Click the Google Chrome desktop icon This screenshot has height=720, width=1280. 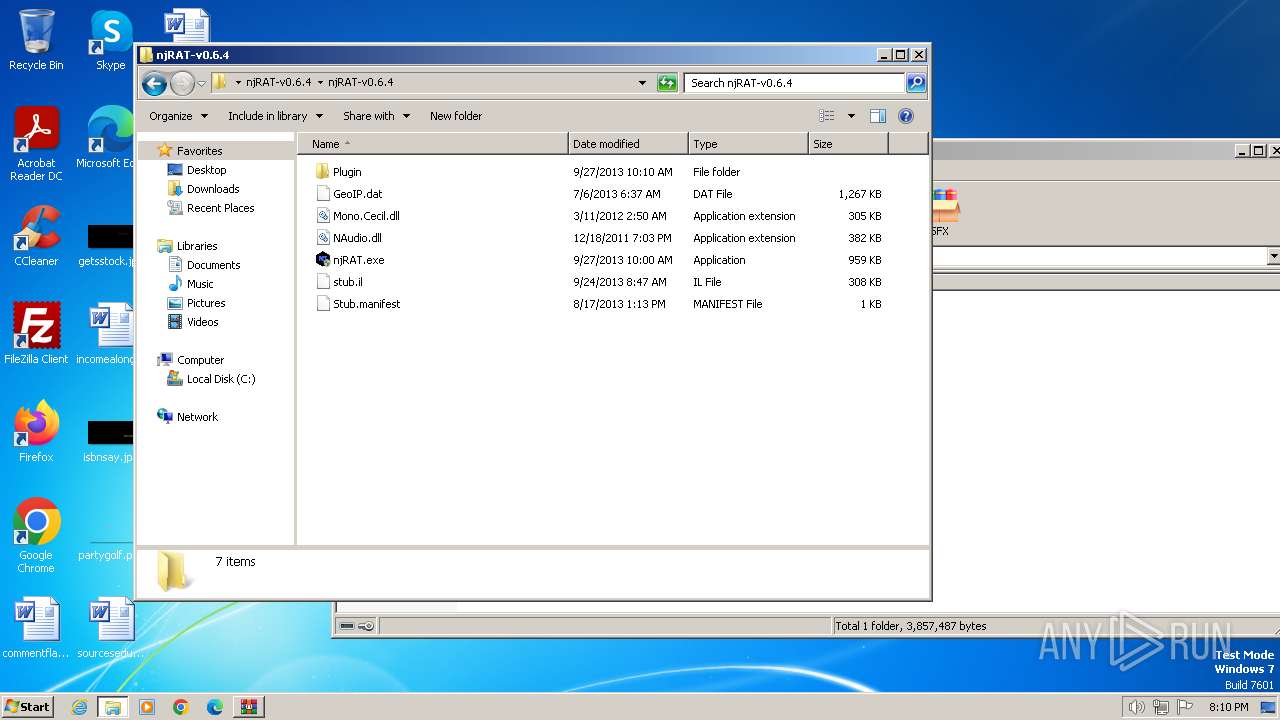pyautogui.click(x=36, y=536)
